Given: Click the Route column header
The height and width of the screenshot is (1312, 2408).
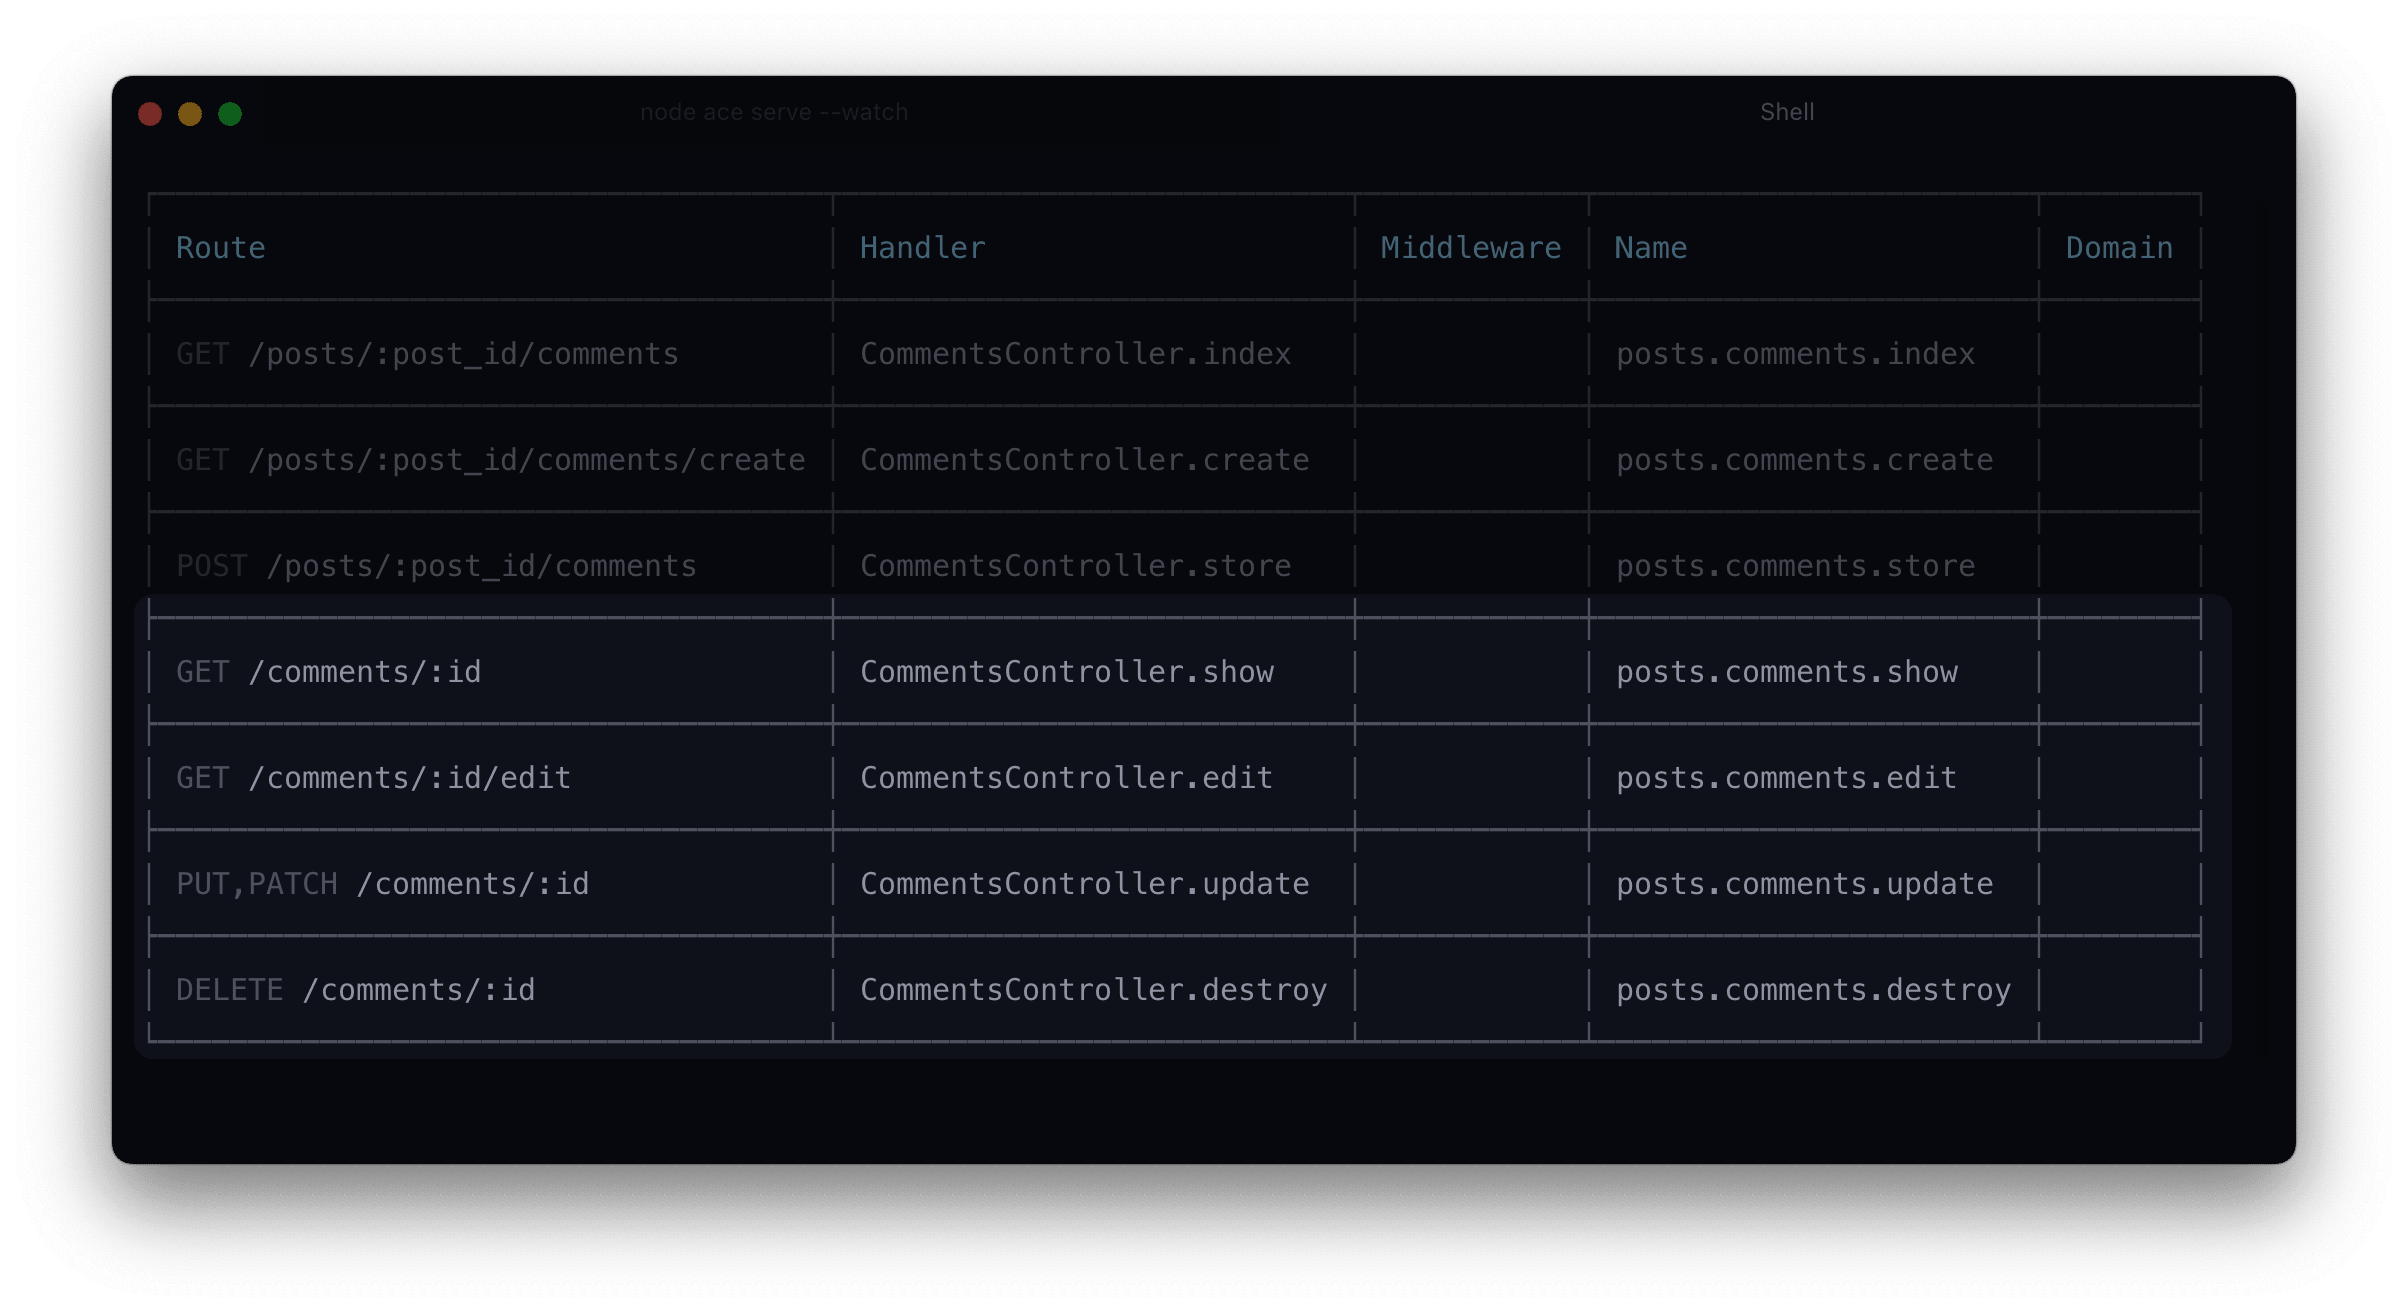Looking at the screenshot, I should pyautogui.click(x=221, y=248).
